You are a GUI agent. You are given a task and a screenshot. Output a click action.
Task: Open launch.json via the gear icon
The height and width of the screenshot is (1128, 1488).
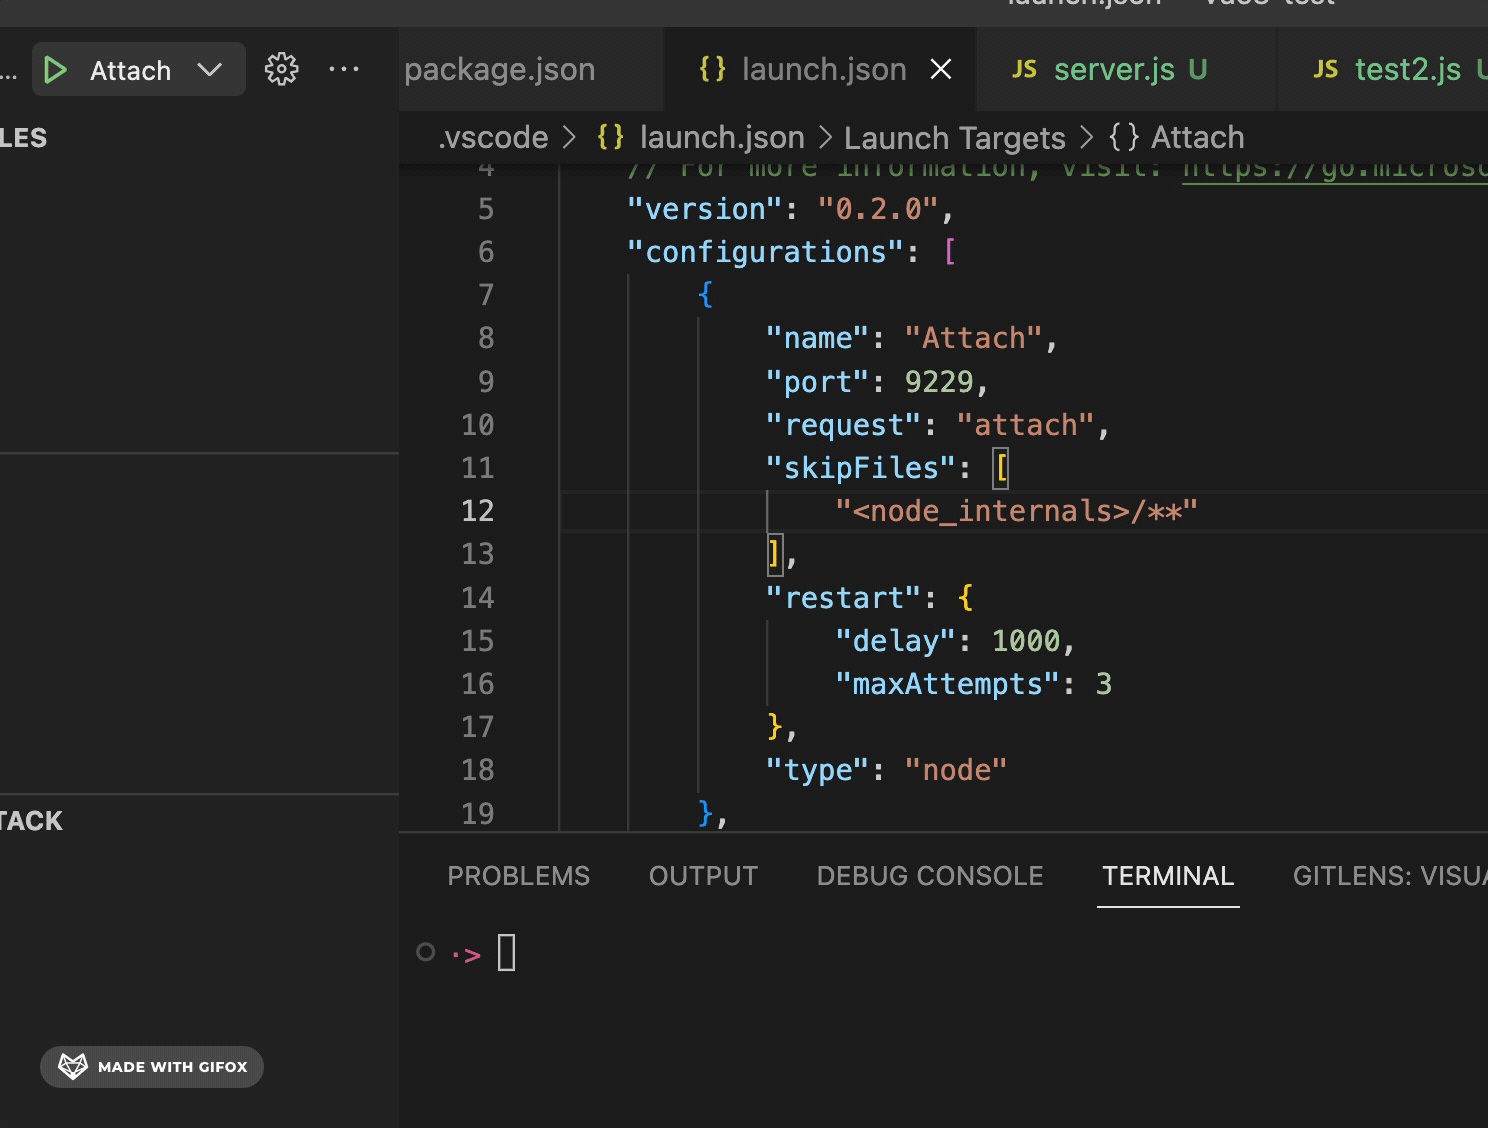(281, 69)
